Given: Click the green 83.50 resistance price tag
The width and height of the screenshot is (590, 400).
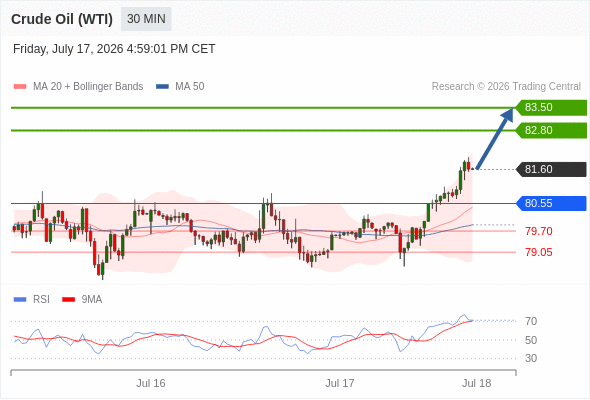Looking at the screenshot, I should 551,108.
